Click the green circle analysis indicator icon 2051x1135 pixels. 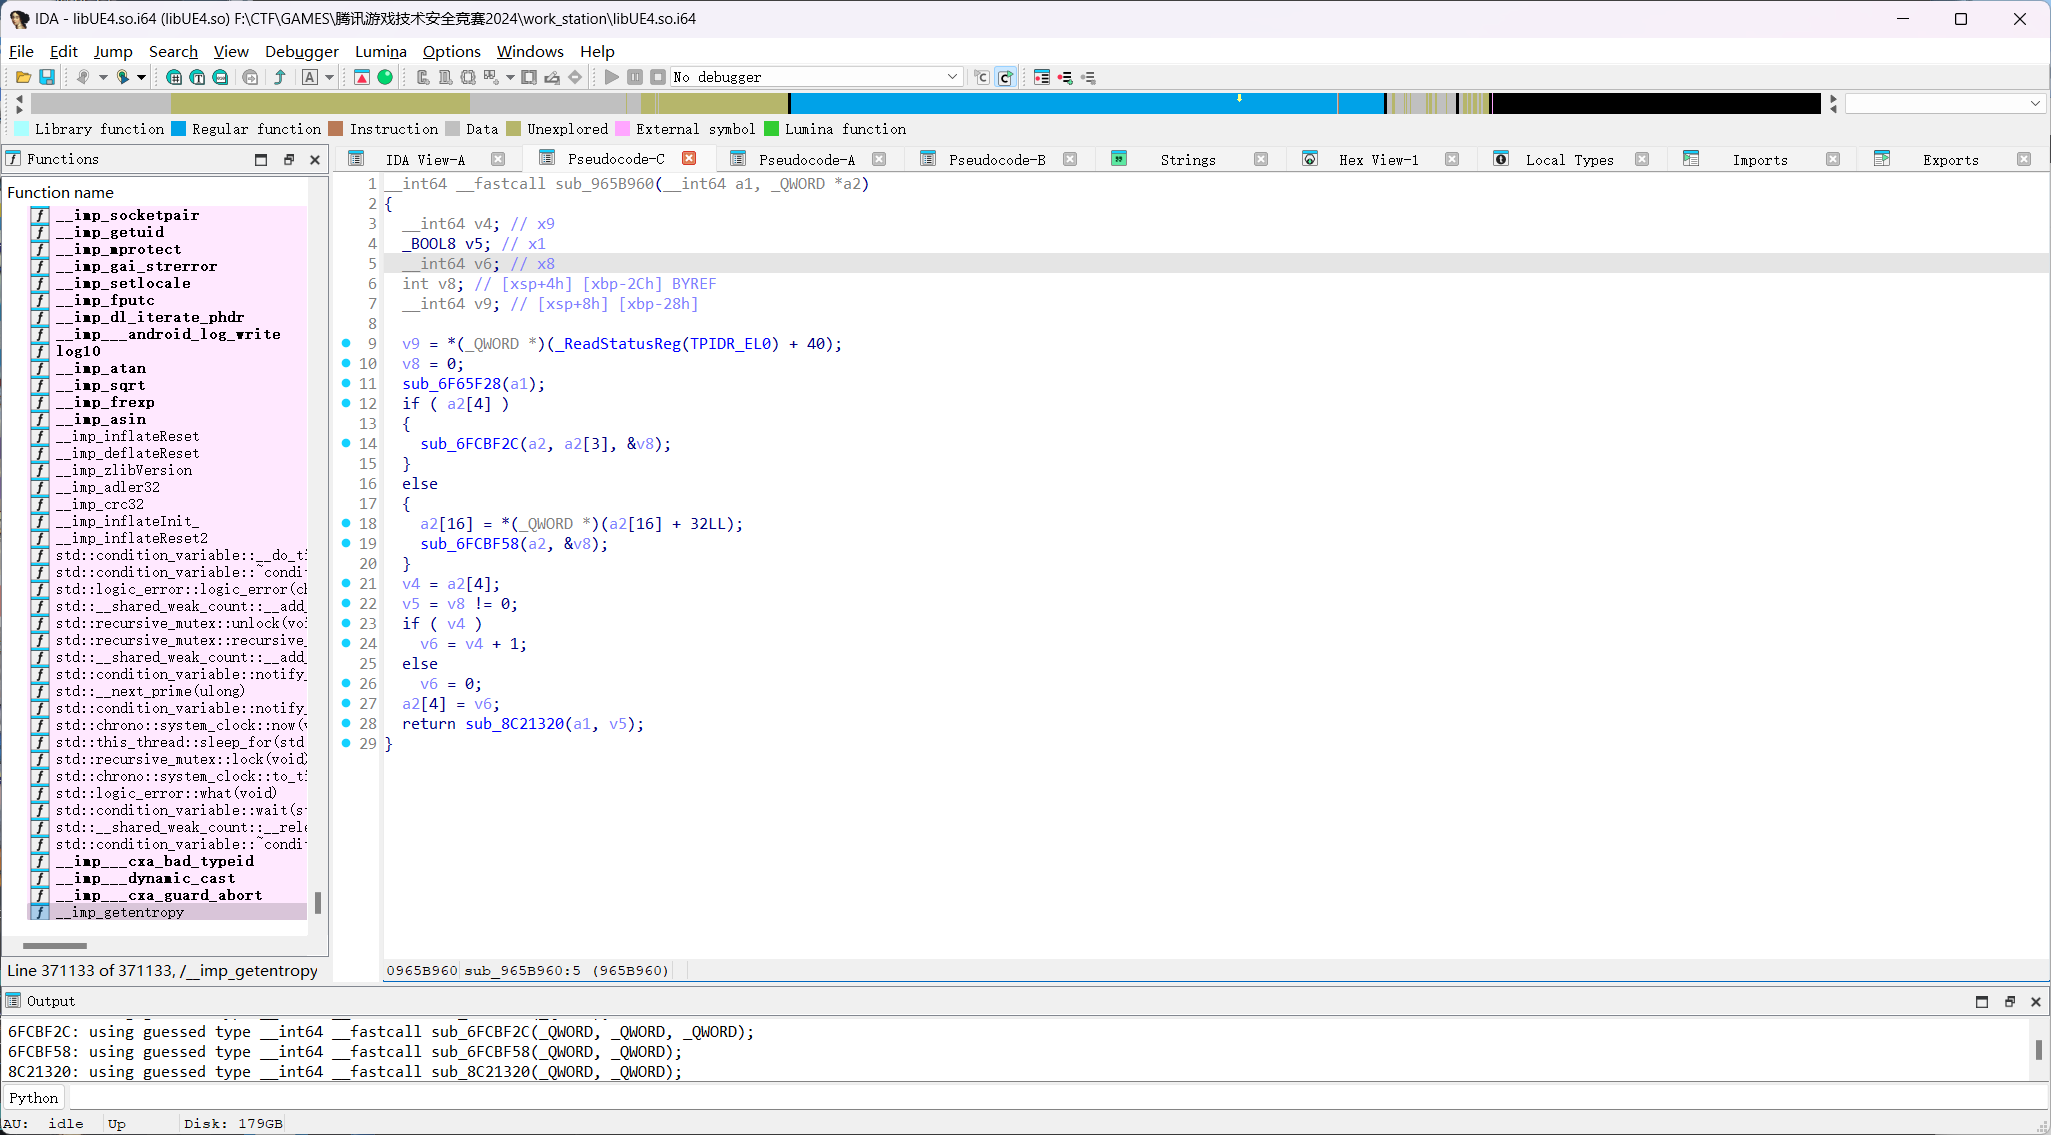coord(385,77)
